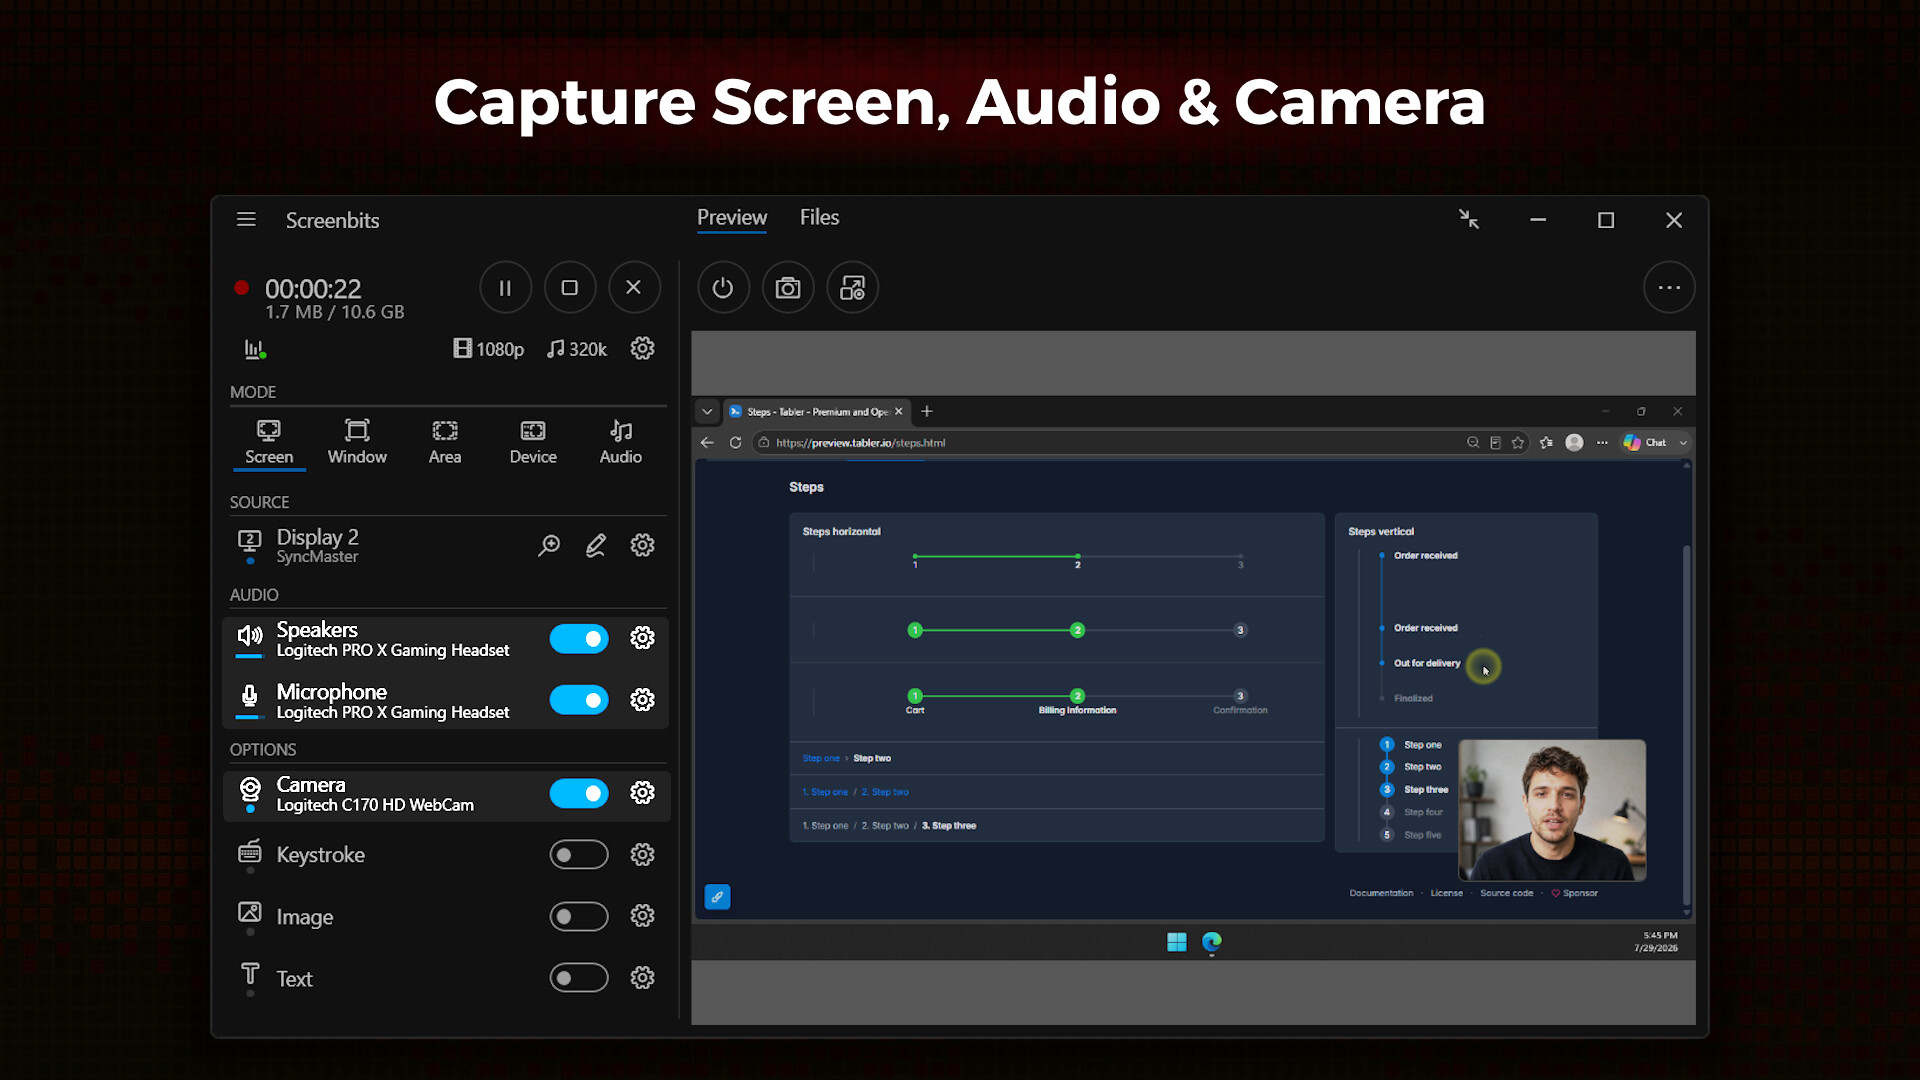Image resolution: width=1920 pixels, height=1080 pixels.
Task: Open the Screenbits hamburger menu
Action: click(x=246, y=219)
